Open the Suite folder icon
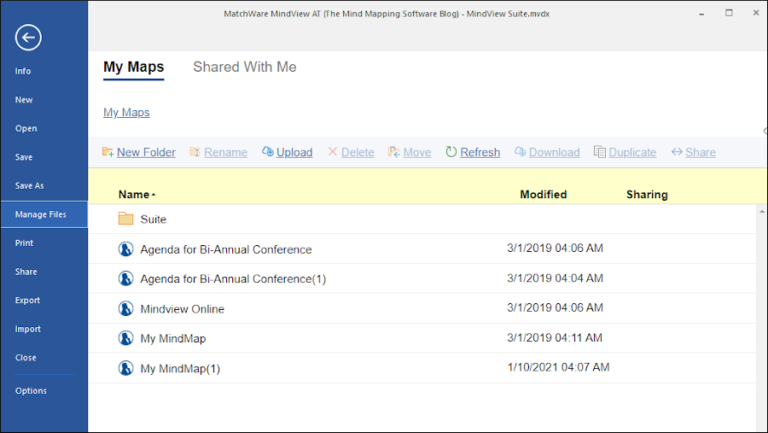 (x=126, y=219)
